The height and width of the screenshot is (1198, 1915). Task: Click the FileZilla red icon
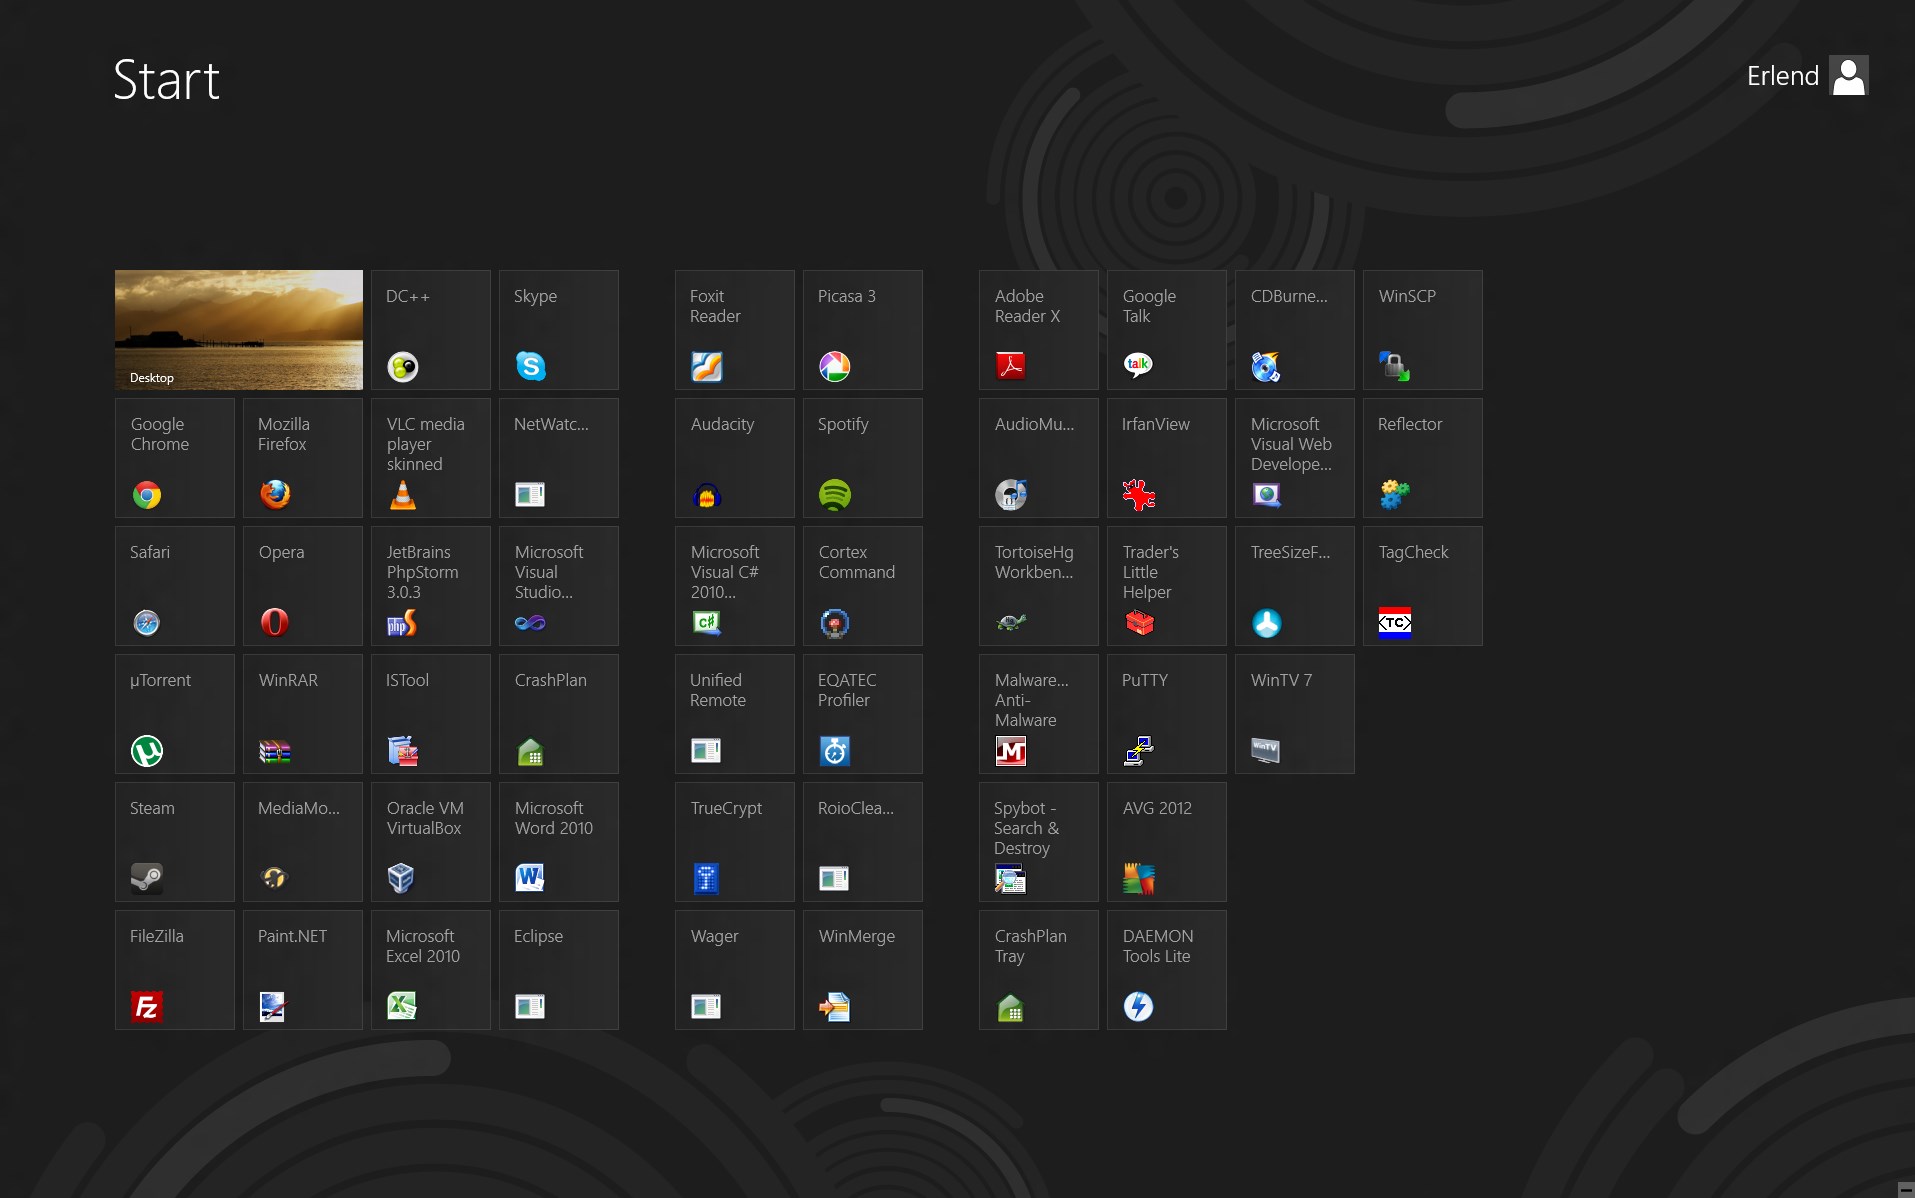point(147,1007)
